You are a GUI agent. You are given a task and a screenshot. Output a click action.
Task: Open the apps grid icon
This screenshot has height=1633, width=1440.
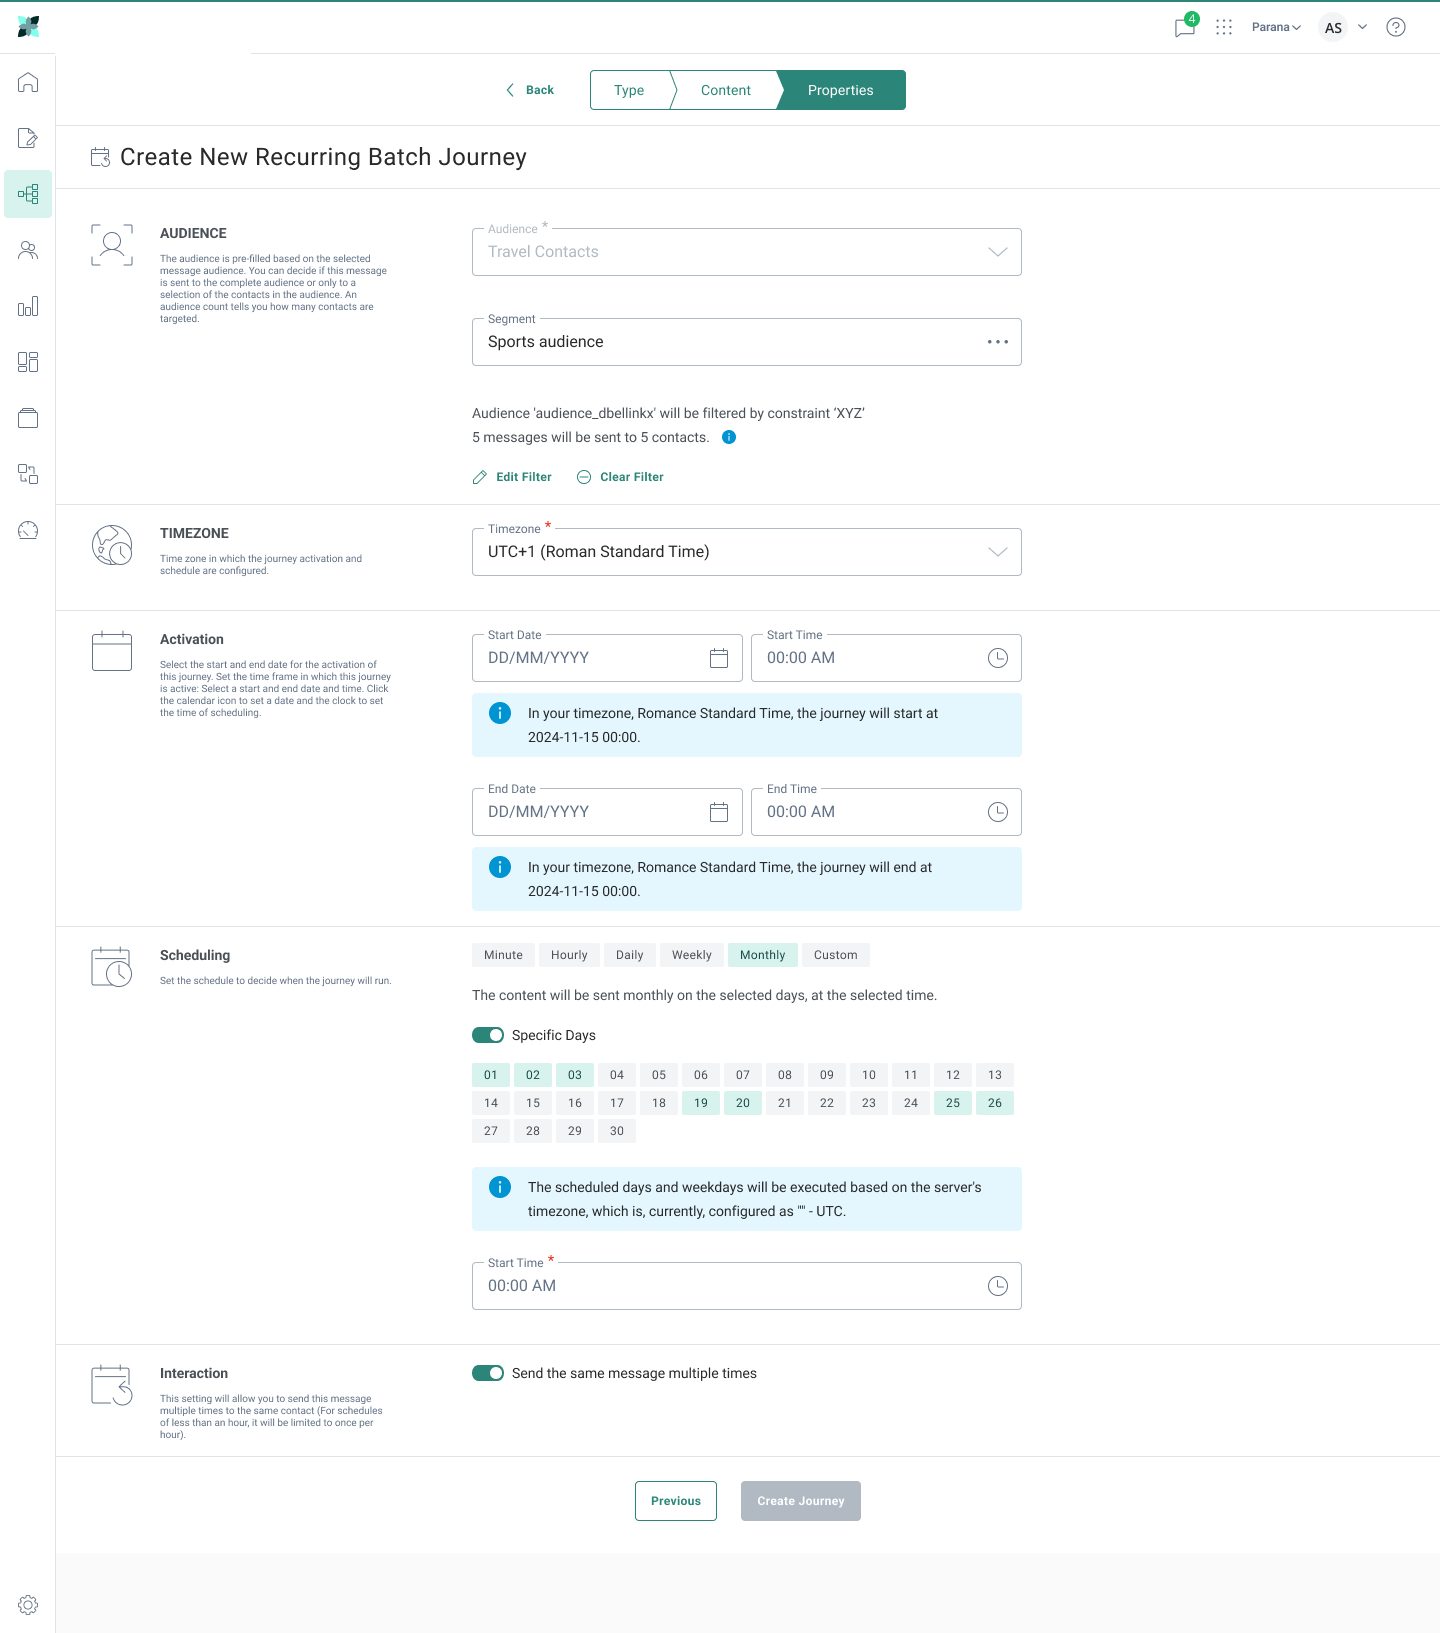coord(1224,27)
